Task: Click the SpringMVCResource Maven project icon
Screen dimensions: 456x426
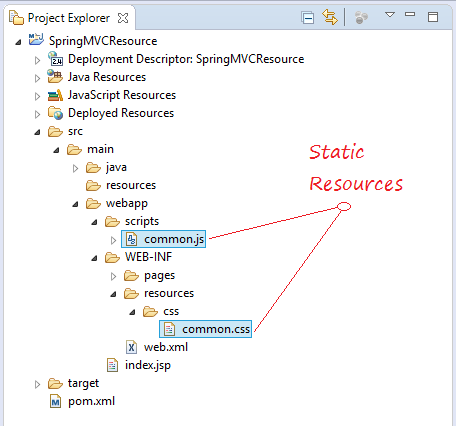Action: (x=36, y=40)
